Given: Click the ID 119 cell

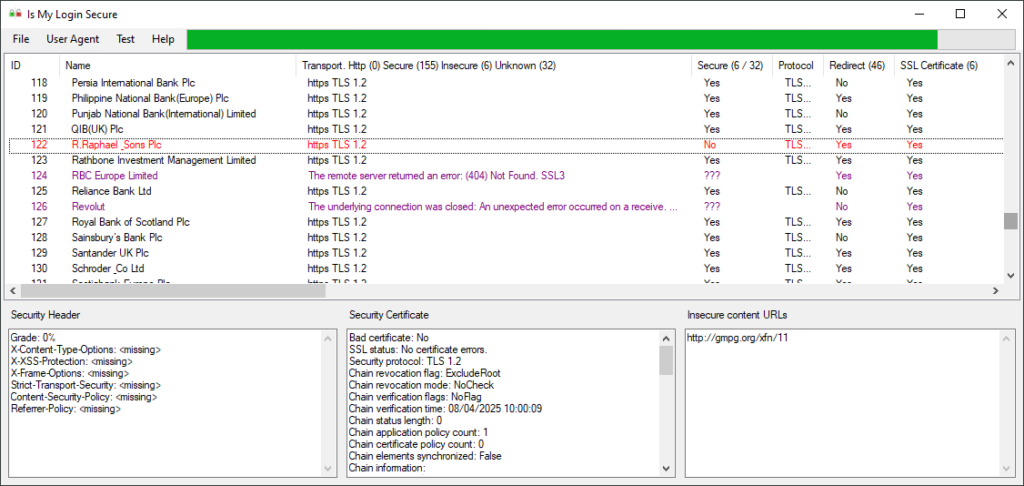Looking at the screenshot, I should tap(39, 98).
